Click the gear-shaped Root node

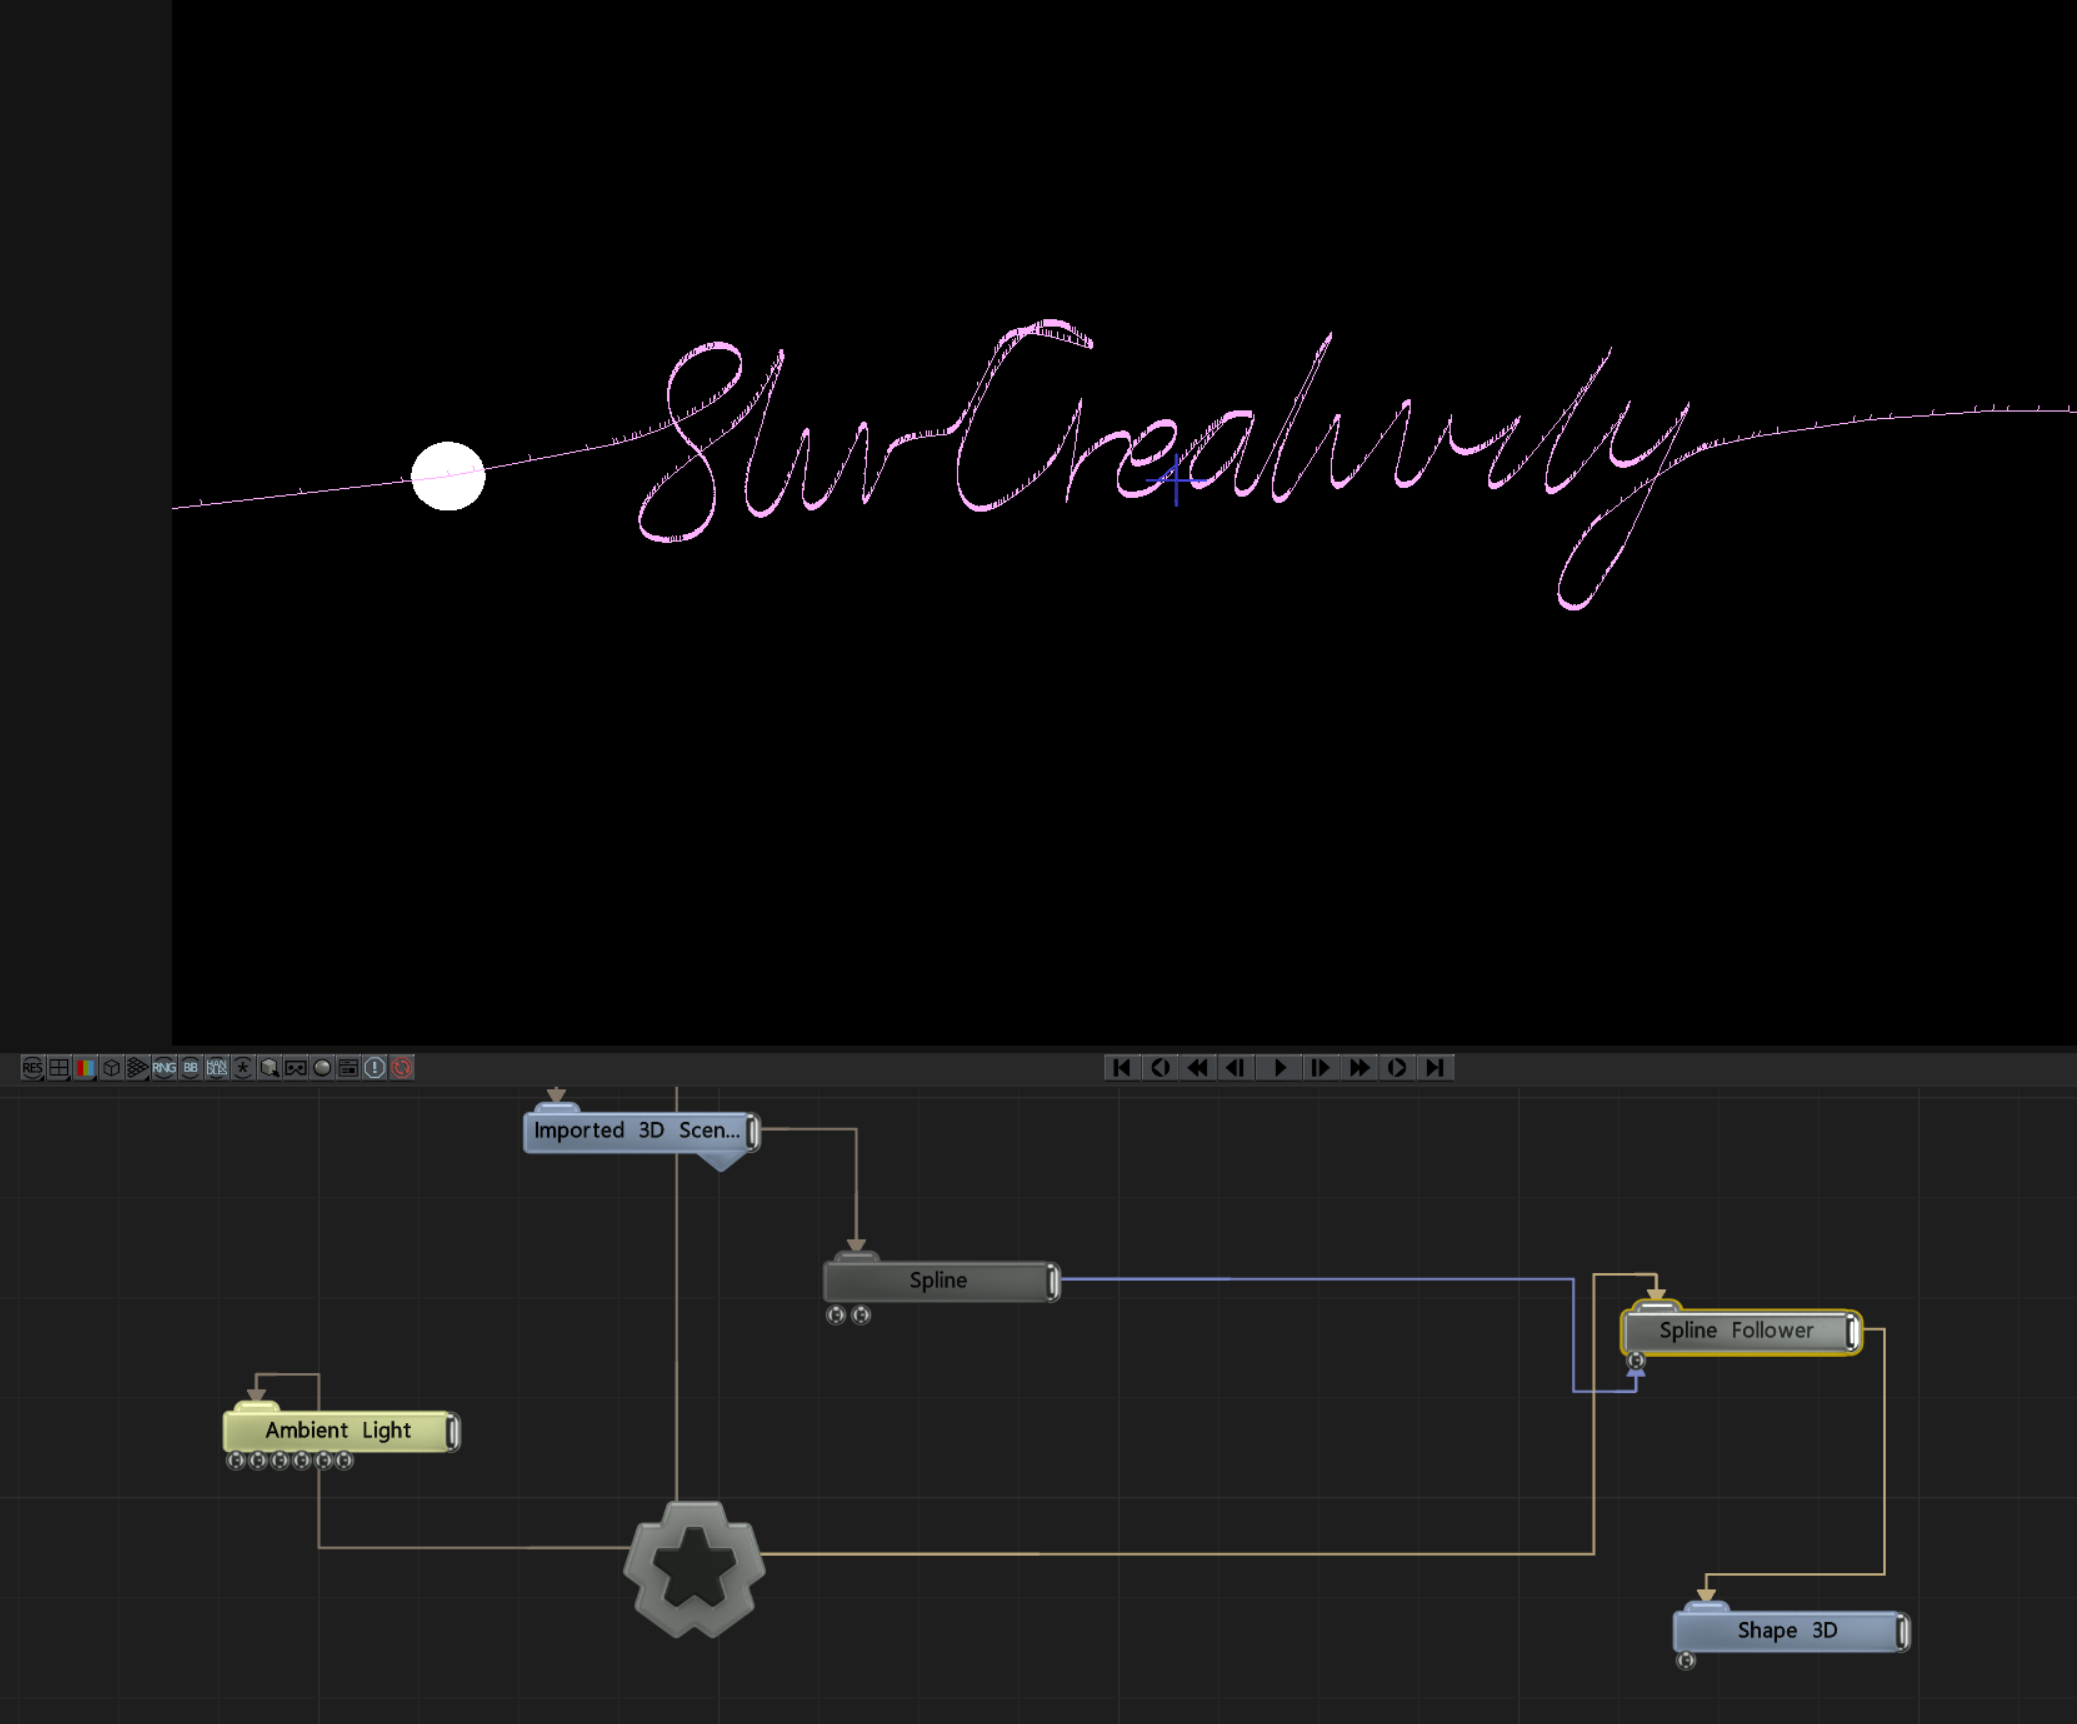click(694, 1568)
